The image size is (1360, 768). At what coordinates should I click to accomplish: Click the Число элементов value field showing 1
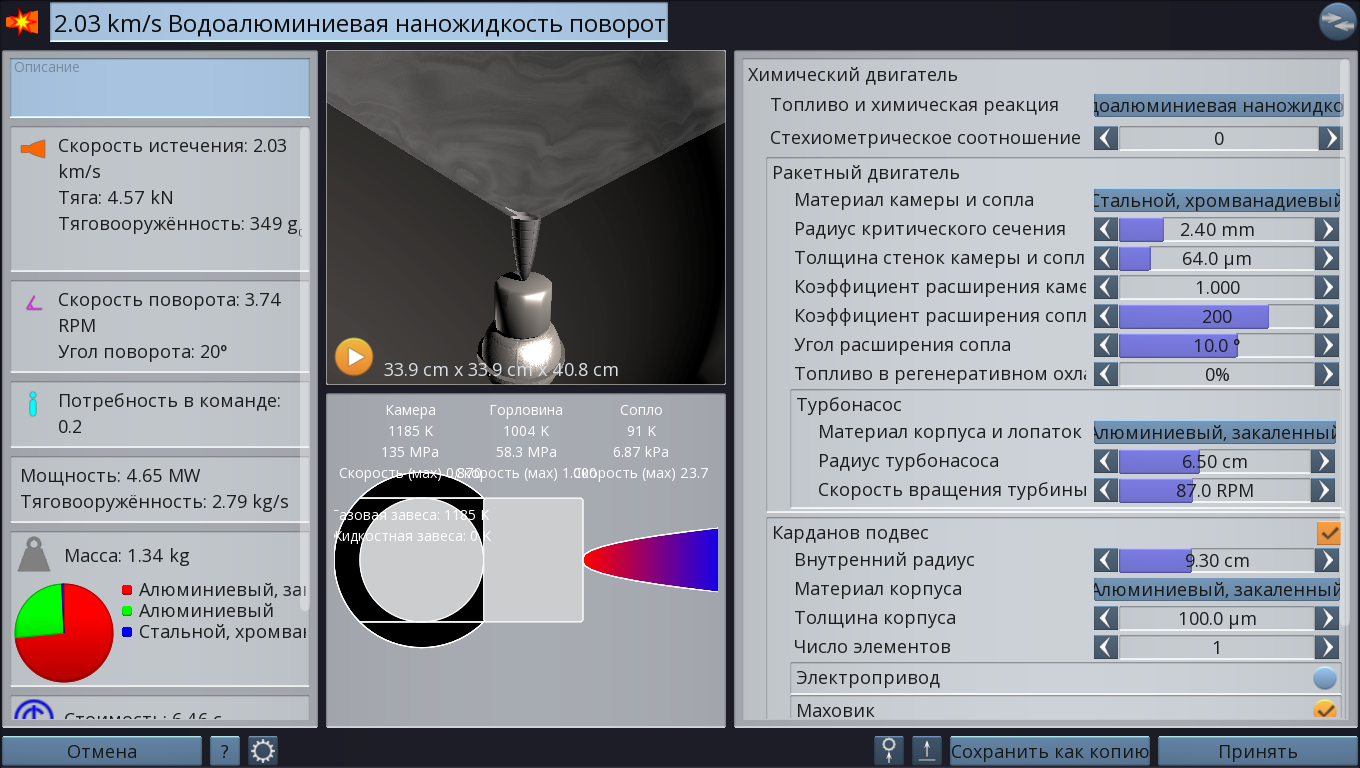pos(1216,648)
